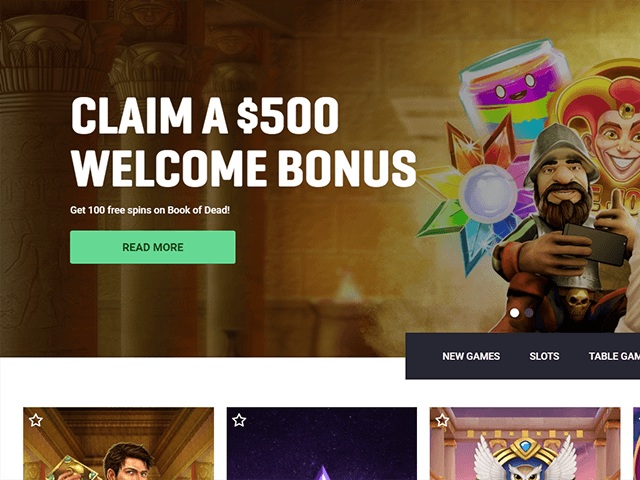Open the TABLE GAMES category
The height and width of the screenshot is (480, 640).
point(614,356)
